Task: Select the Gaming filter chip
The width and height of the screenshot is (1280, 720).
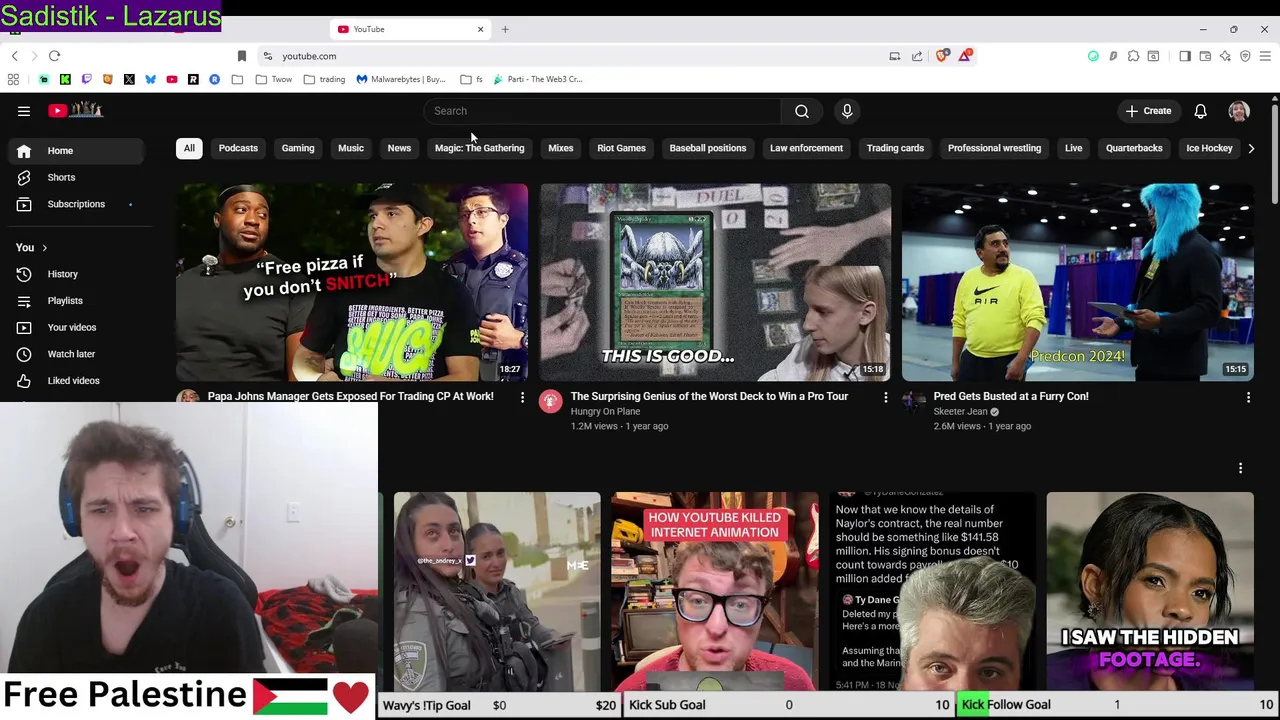Action: tap(298, 148)
